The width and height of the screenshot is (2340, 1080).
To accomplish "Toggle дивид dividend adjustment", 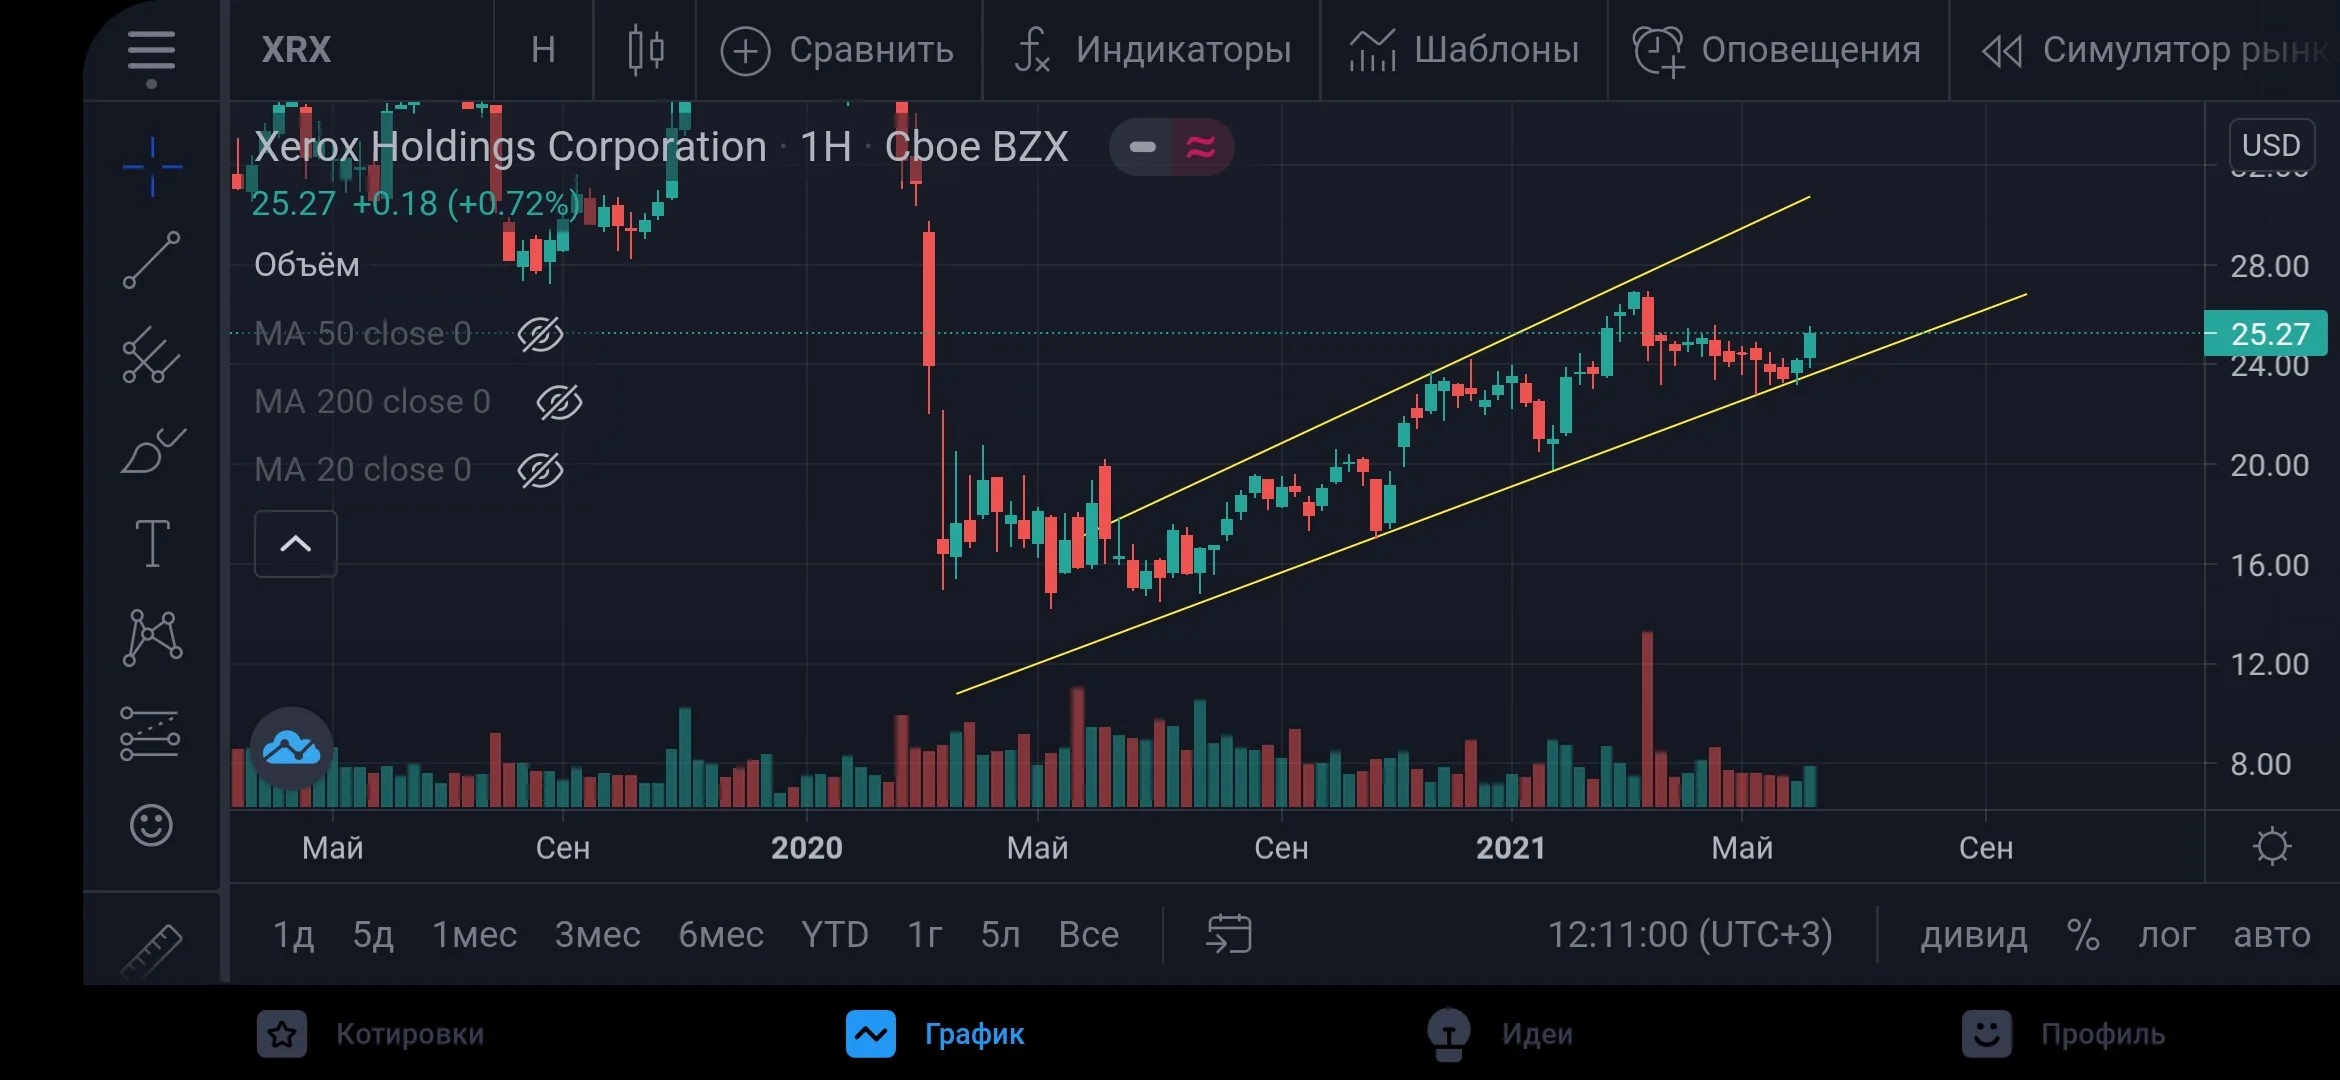I will click(1974, 935).
